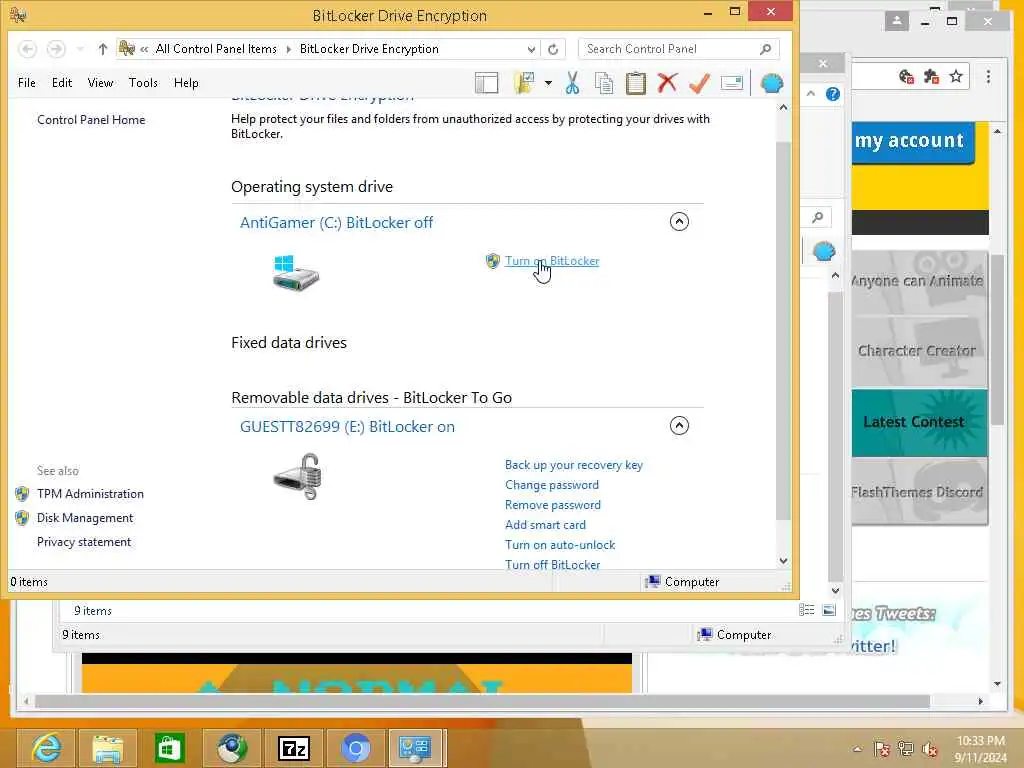This screenshot has height=768, width=1024.
Task: Click the Up one level arrow
Action: [103, 49]
